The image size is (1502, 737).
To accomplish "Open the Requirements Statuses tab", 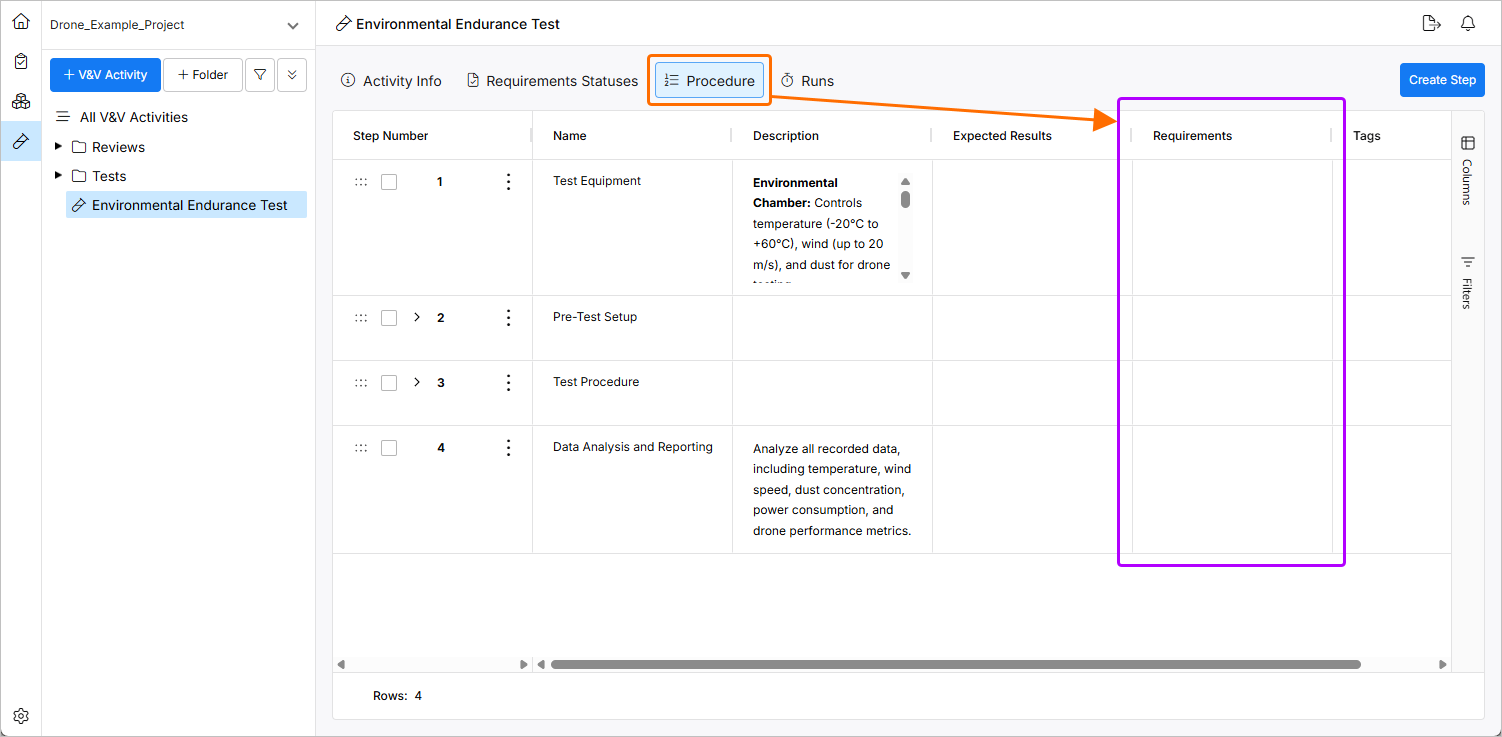I will pyautogui.click(x=552, y=81).
